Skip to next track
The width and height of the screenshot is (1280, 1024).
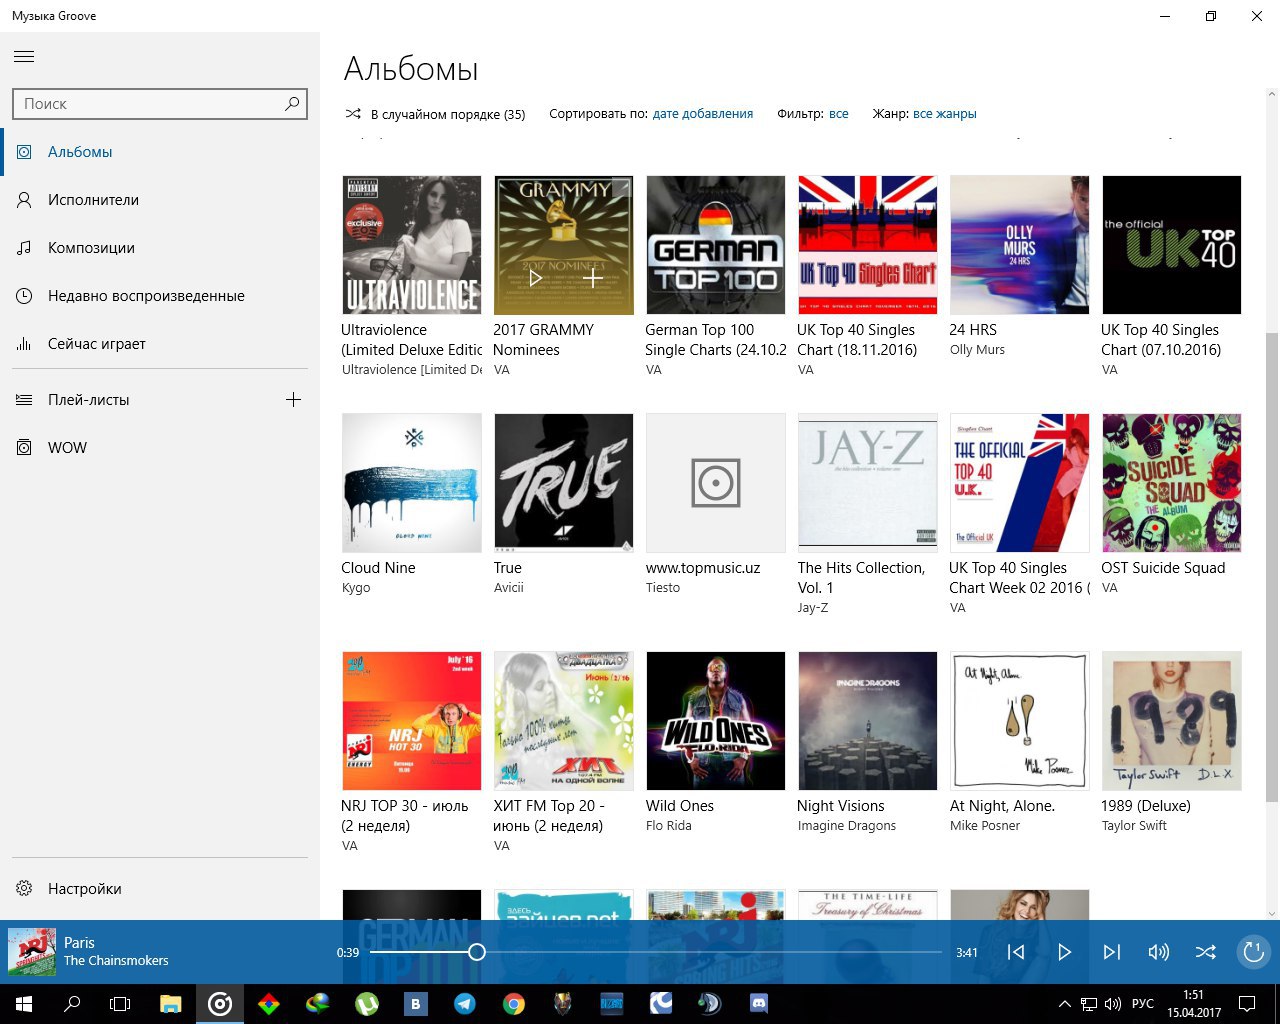tap(1111, 952)
